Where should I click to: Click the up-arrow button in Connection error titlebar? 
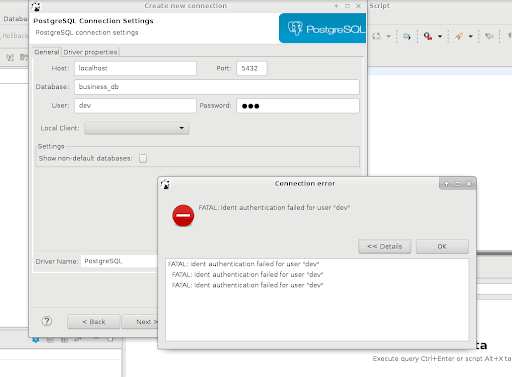coord(446,184)
